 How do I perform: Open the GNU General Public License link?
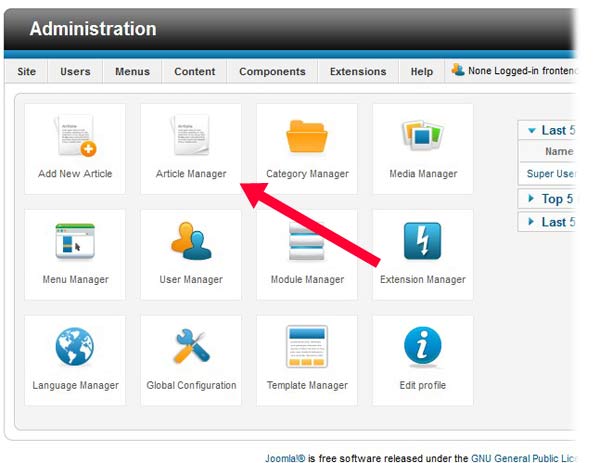523,458
